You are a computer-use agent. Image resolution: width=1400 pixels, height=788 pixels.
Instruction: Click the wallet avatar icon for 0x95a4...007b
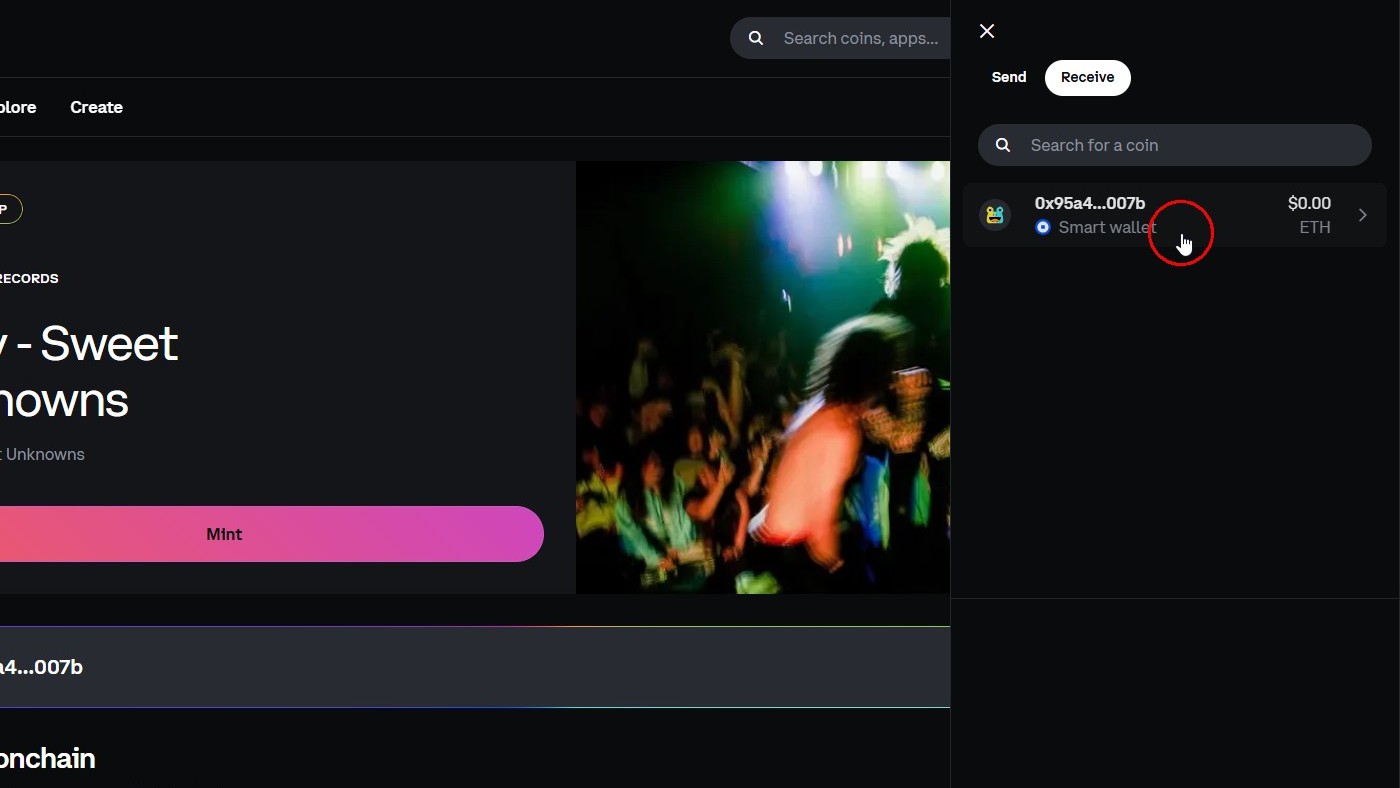click(995, 215)
